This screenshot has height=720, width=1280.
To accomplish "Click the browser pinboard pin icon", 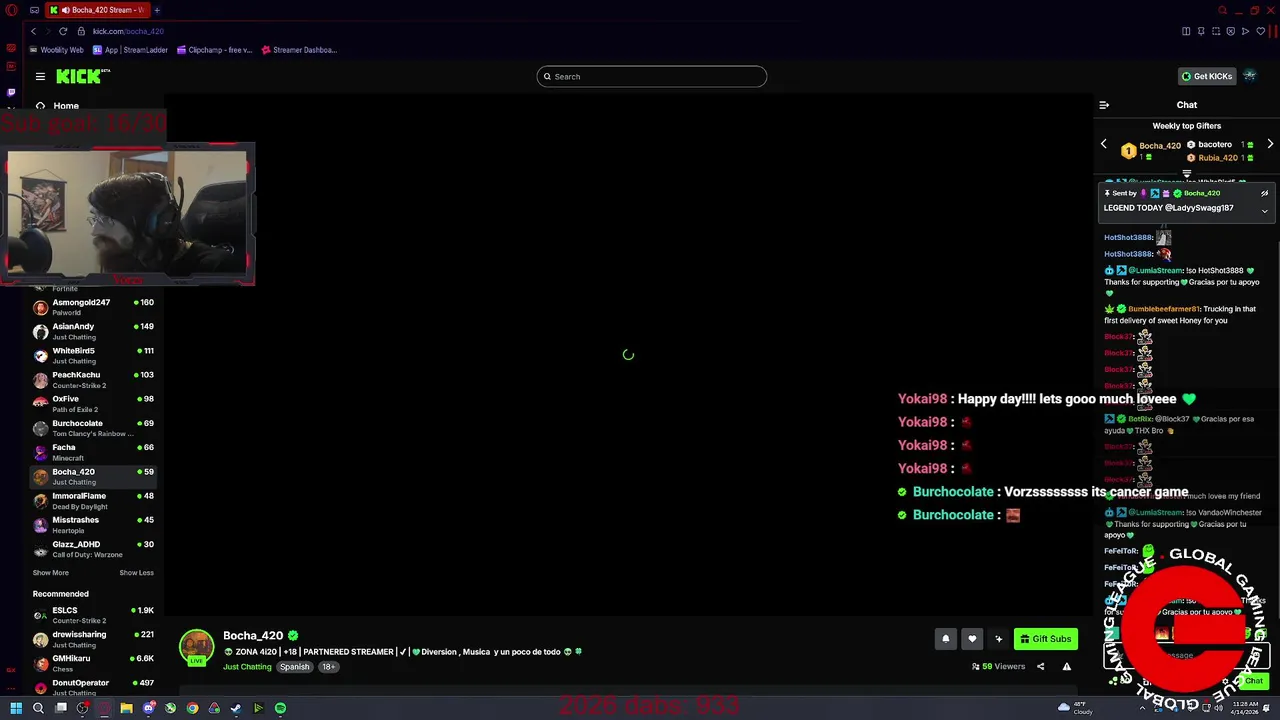I will [x=1201, y=31].
